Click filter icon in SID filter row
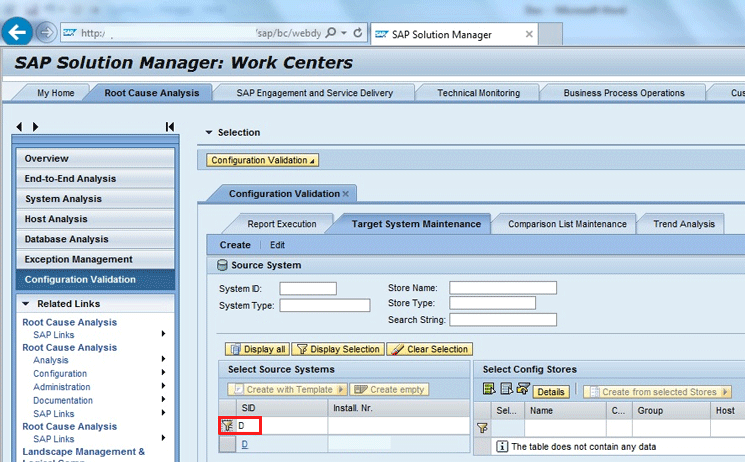This screenshot has height=462, width=745. click(228, 425)
